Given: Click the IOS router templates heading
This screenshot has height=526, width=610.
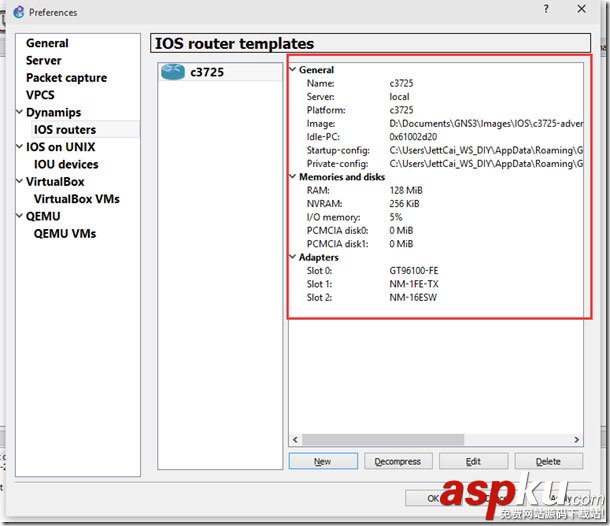Looking at the screenshot, I should pyautogui.click(x=234, y=43).
